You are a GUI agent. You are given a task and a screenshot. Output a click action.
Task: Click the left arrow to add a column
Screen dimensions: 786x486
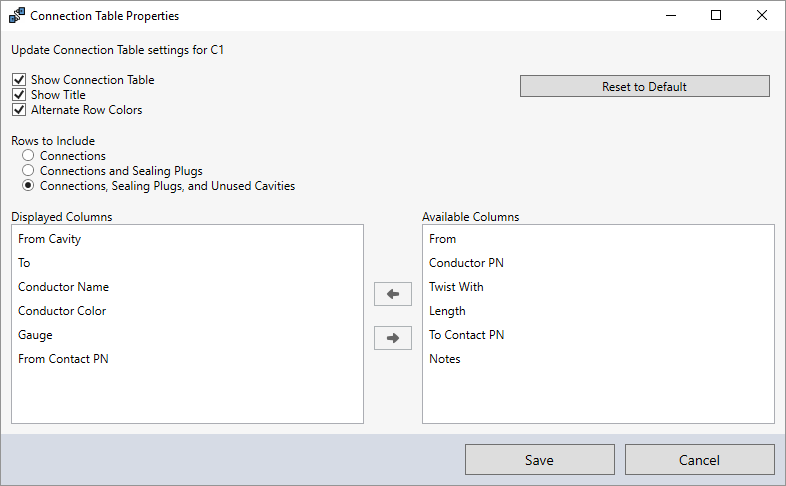point(392,294)
